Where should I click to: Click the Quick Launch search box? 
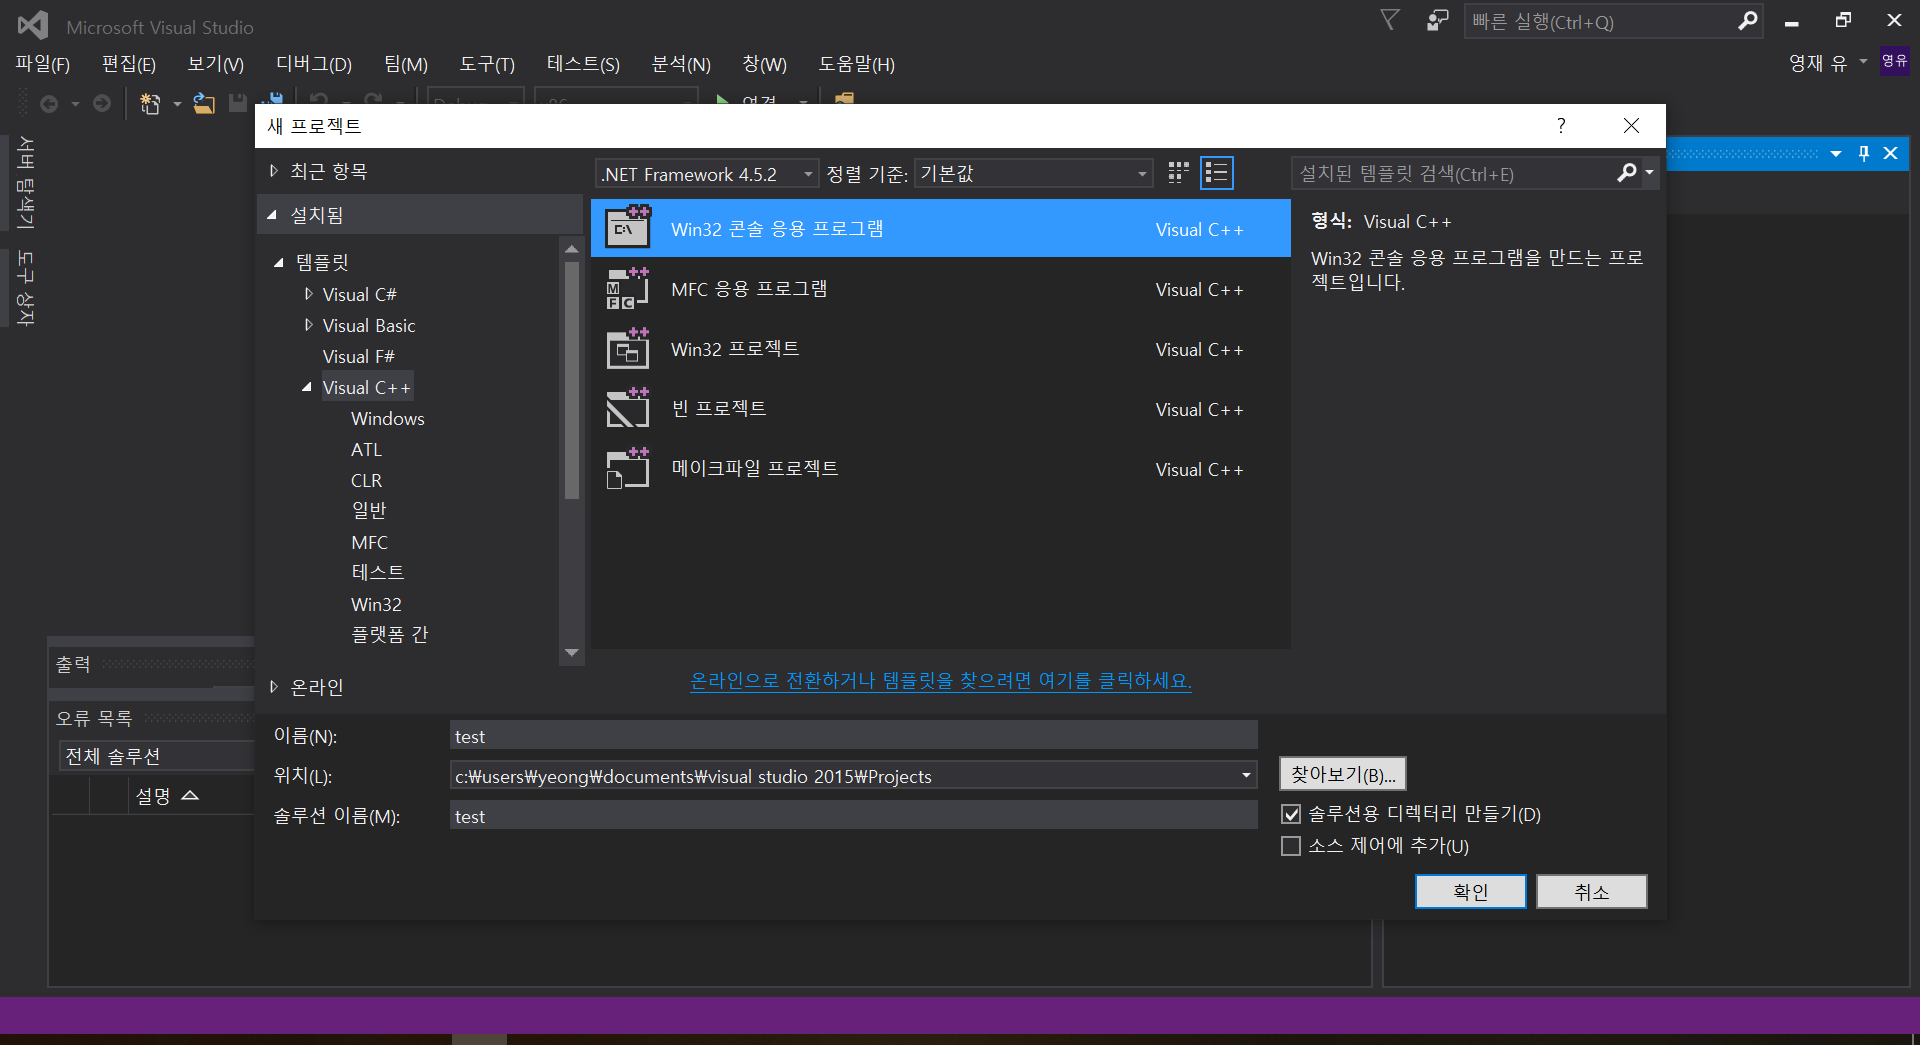[x=1600, y=21]
